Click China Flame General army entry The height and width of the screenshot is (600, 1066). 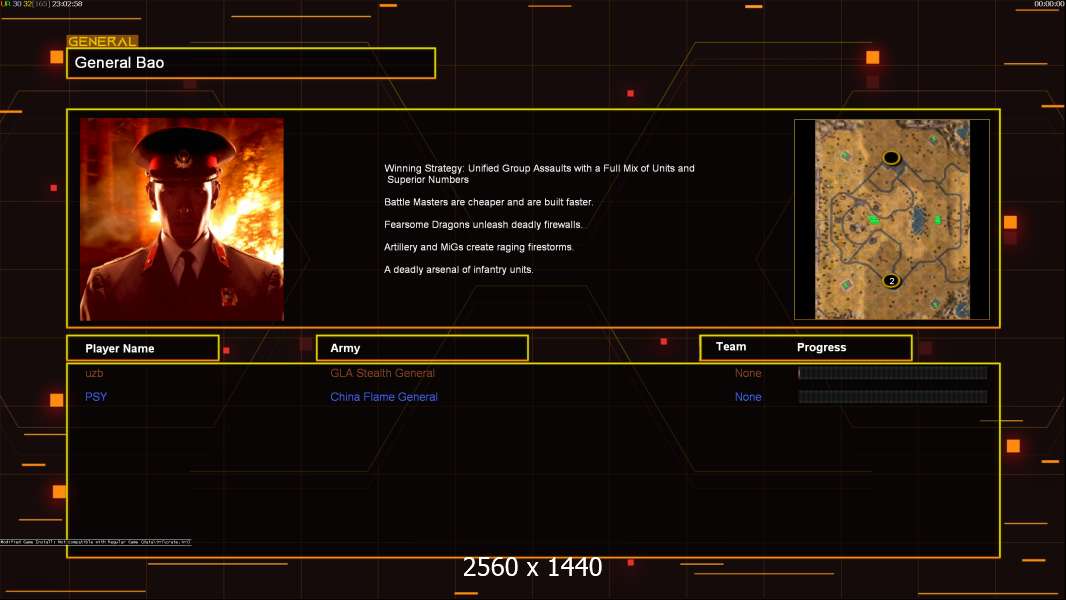pos(383,397)
